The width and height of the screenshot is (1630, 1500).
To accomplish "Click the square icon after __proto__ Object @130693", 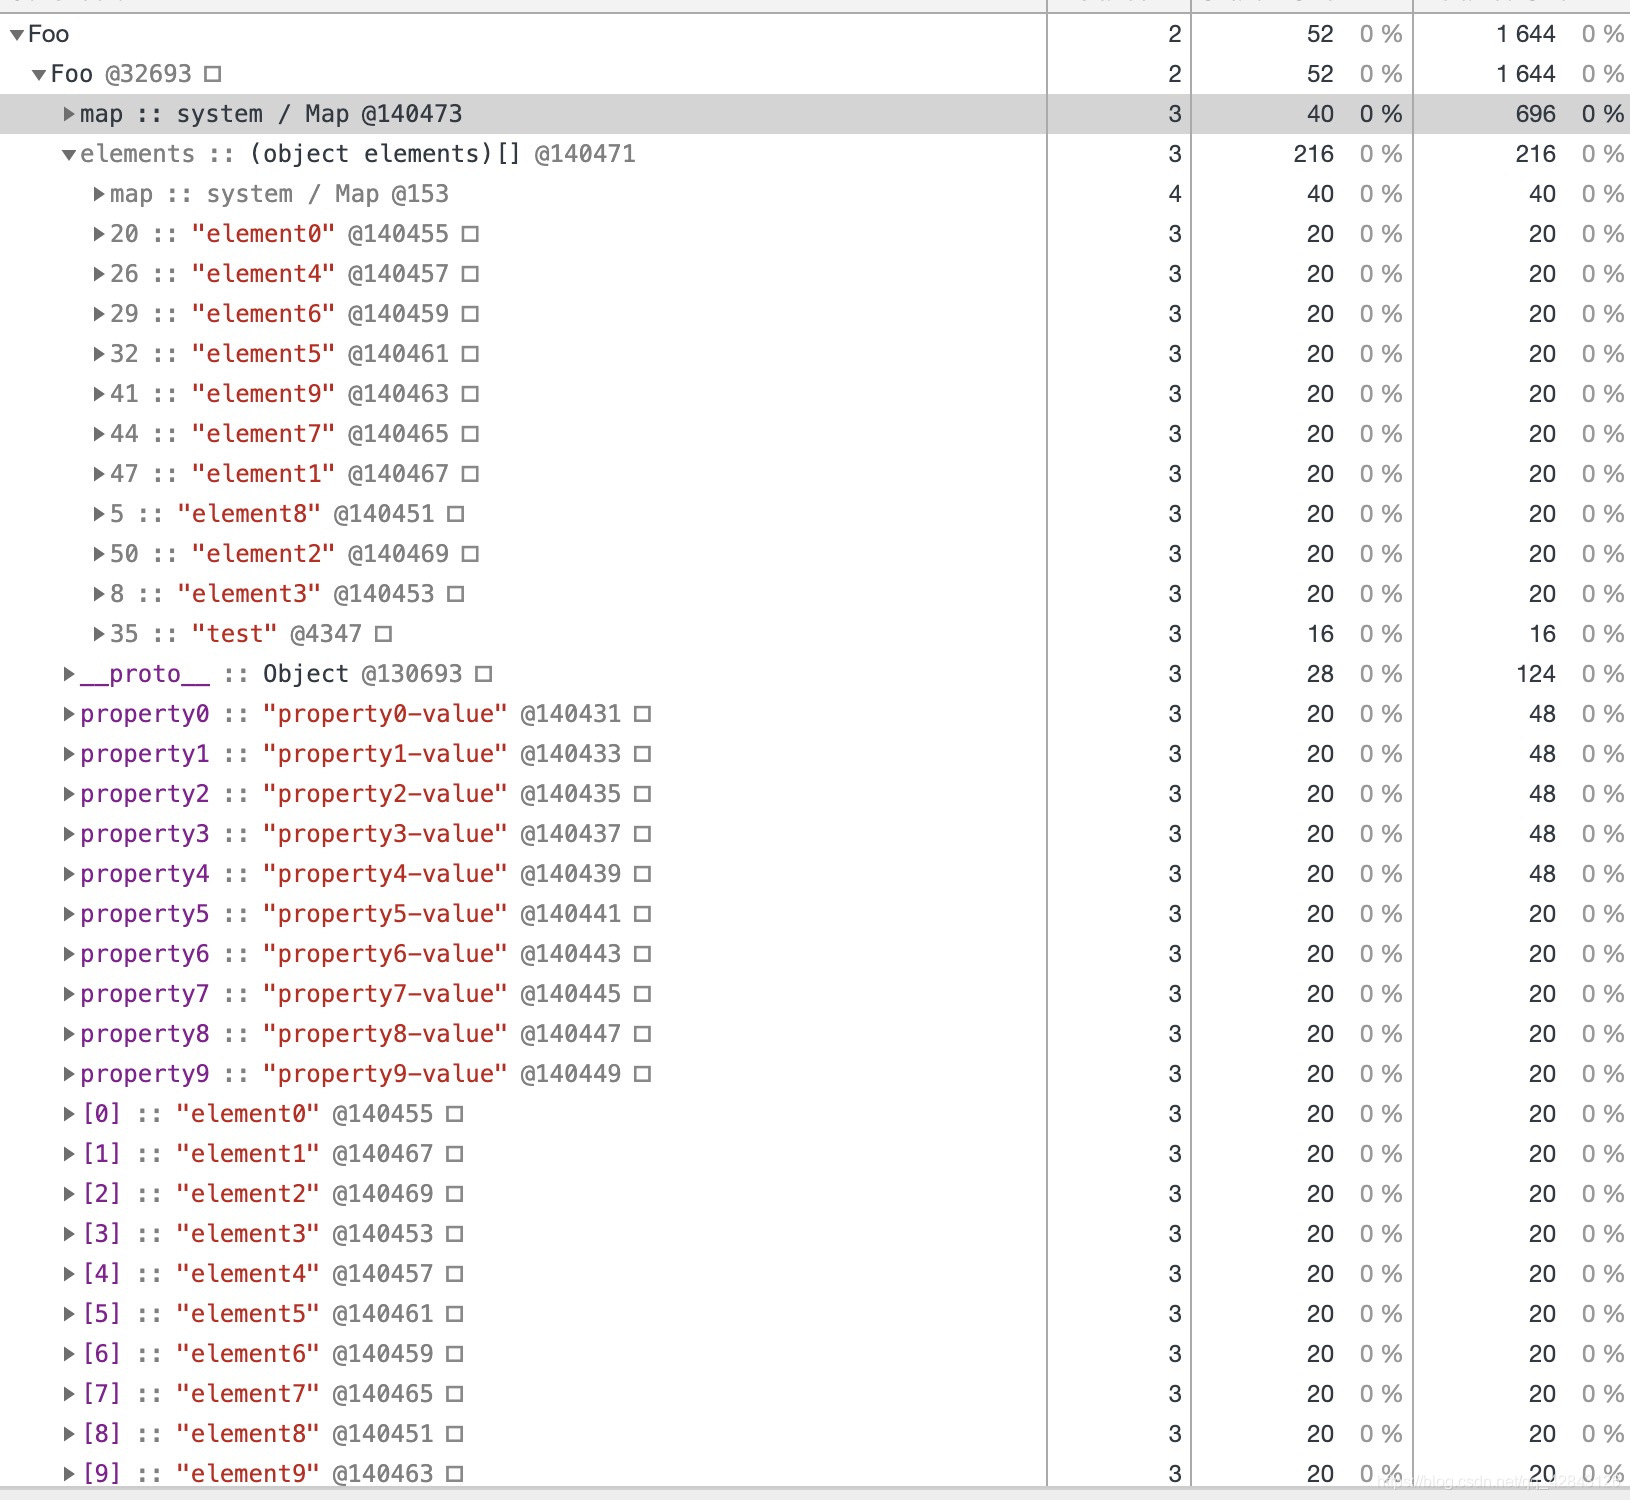I will point(484,674).
